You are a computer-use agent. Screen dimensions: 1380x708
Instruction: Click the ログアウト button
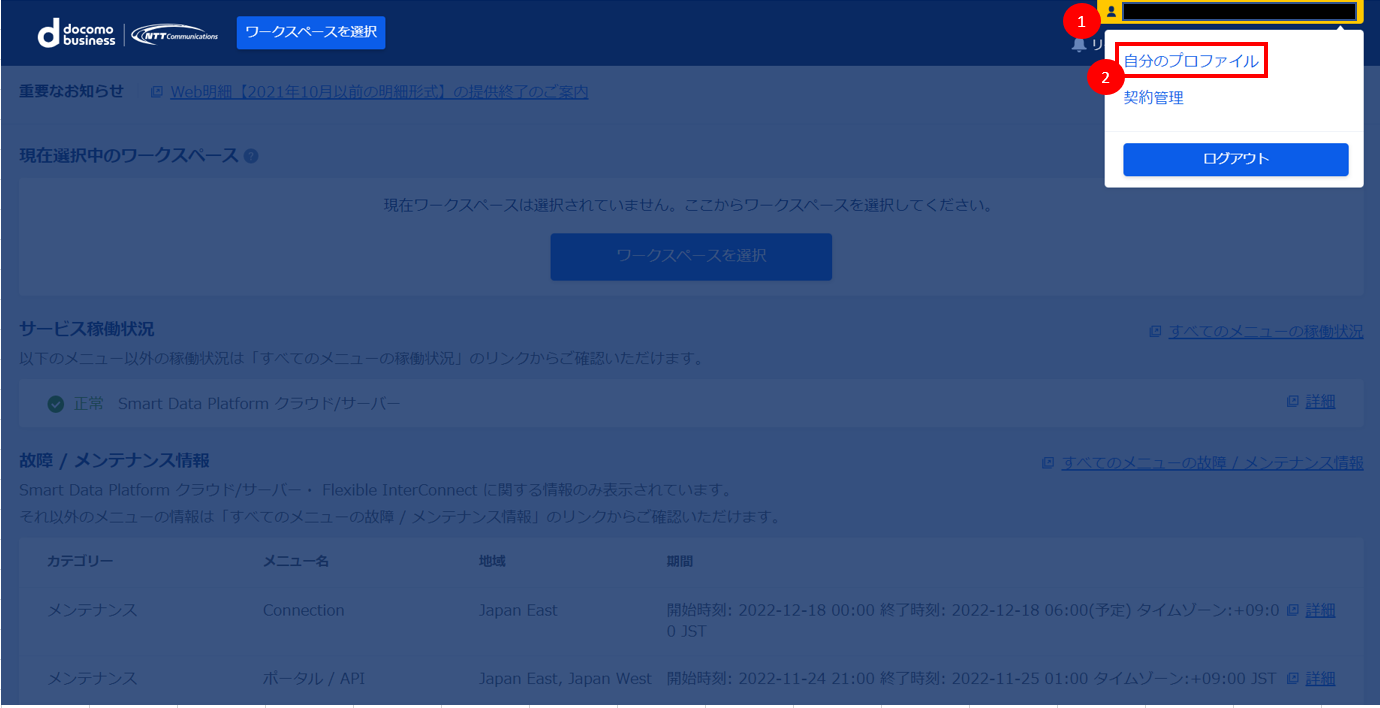tap(1236, 159)
